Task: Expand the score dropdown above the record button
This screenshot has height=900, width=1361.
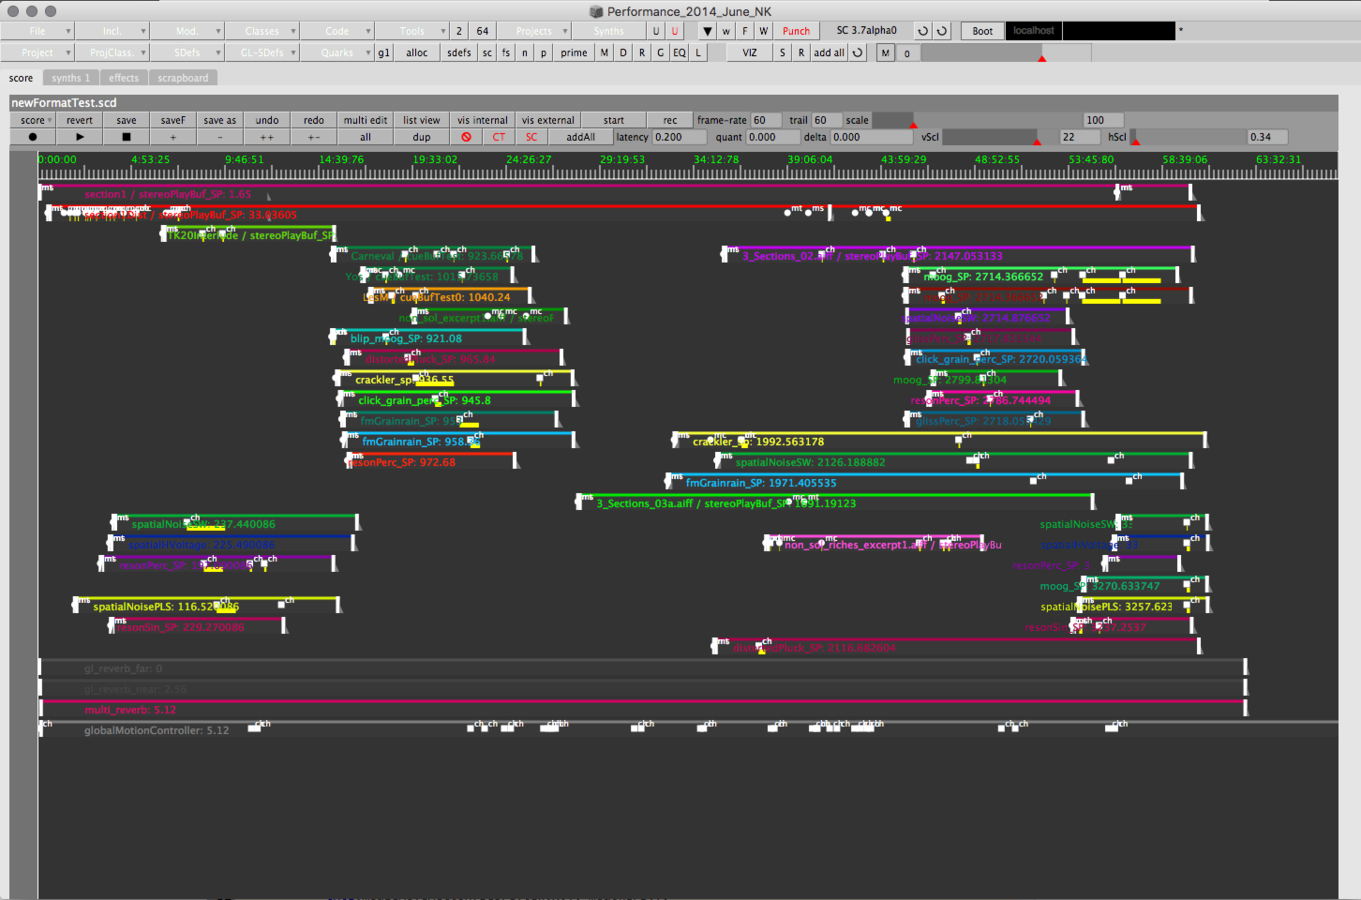Action: point(33,119)
